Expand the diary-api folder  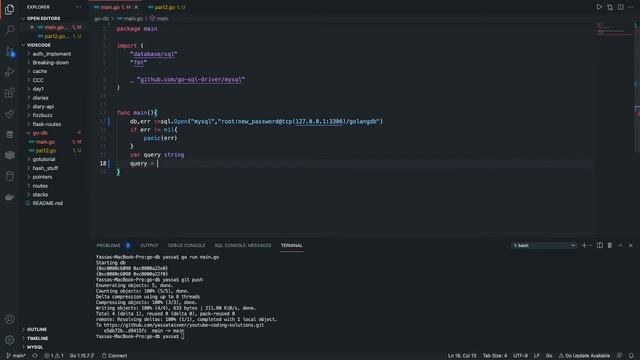coord(43,107)
